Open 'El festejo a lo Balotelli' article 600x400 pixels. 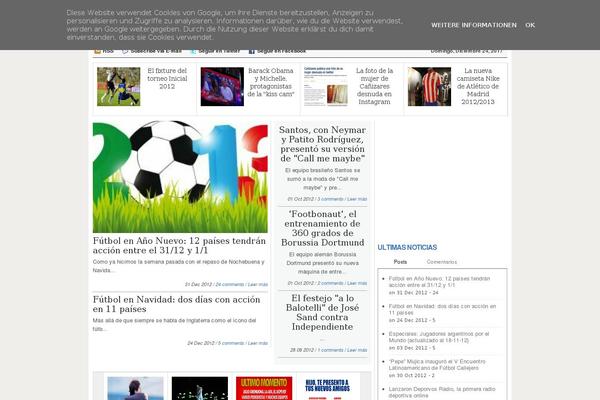coord(322,312)
